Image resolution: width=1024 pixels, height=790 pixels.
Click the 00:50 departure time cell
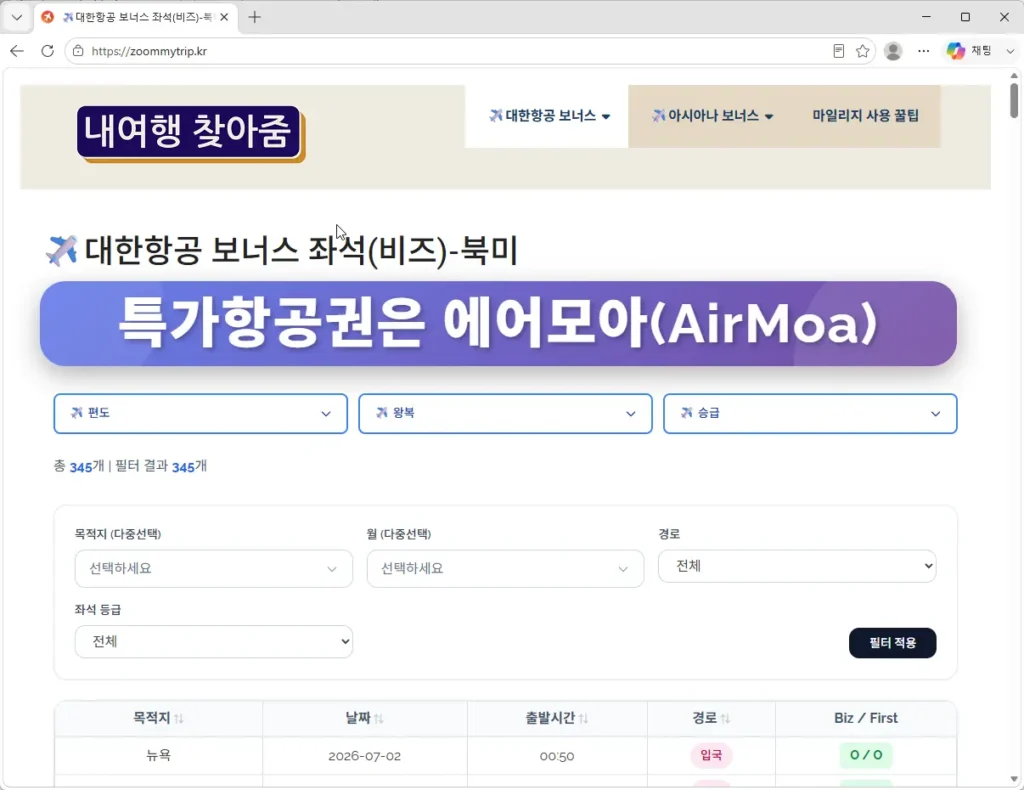[557, 756]
